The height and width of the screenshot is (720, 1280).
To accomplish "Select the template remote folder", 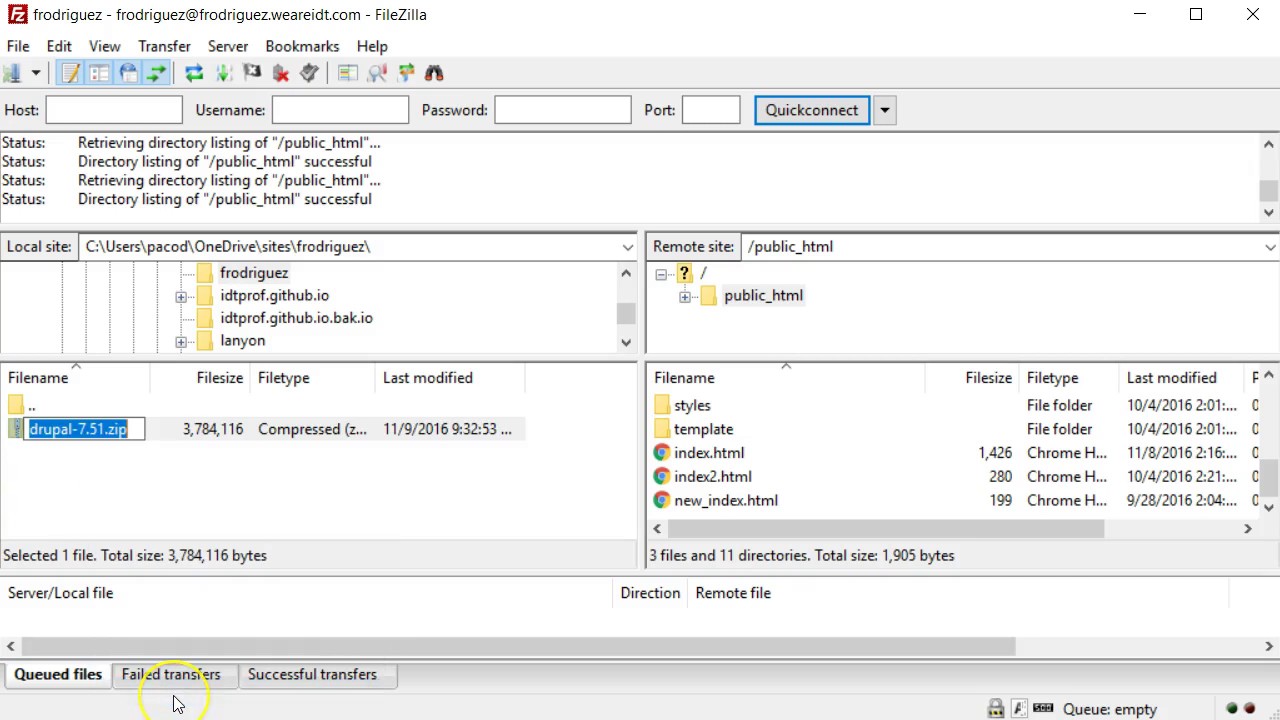I will [703, 429].
